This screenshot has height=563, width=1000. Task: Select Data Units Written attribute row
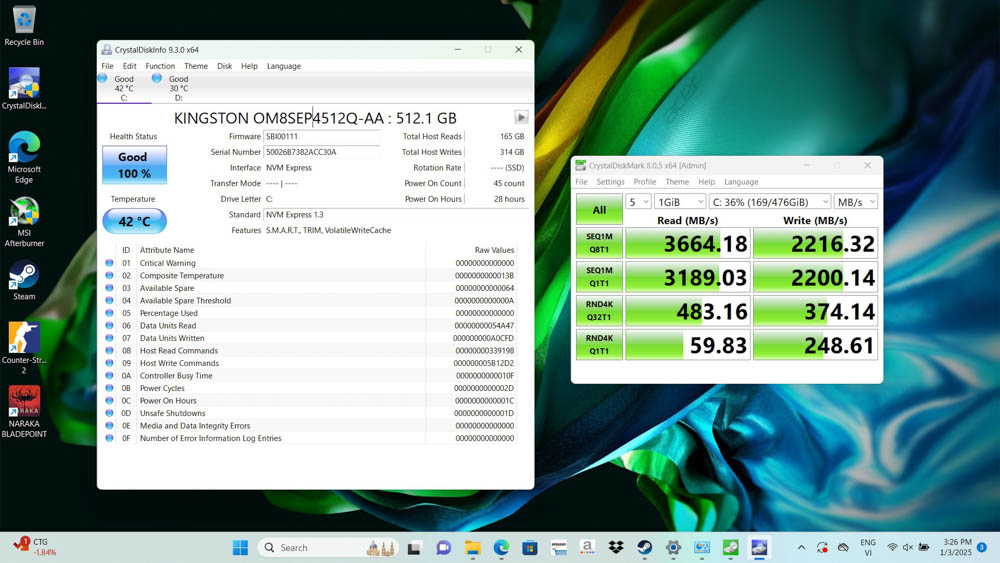tap(310, 338)
